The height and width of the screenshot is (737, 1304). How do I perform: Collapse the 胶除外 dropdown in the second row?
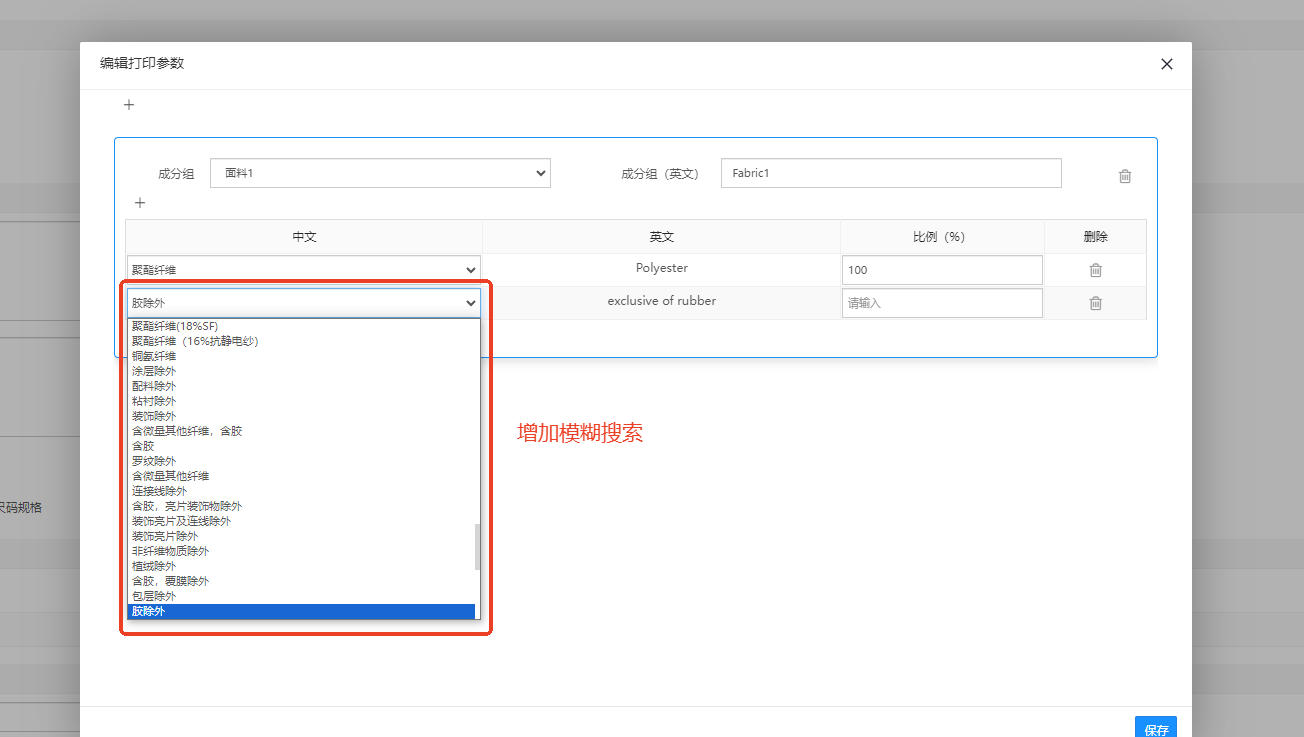click(x=303, y=303)
